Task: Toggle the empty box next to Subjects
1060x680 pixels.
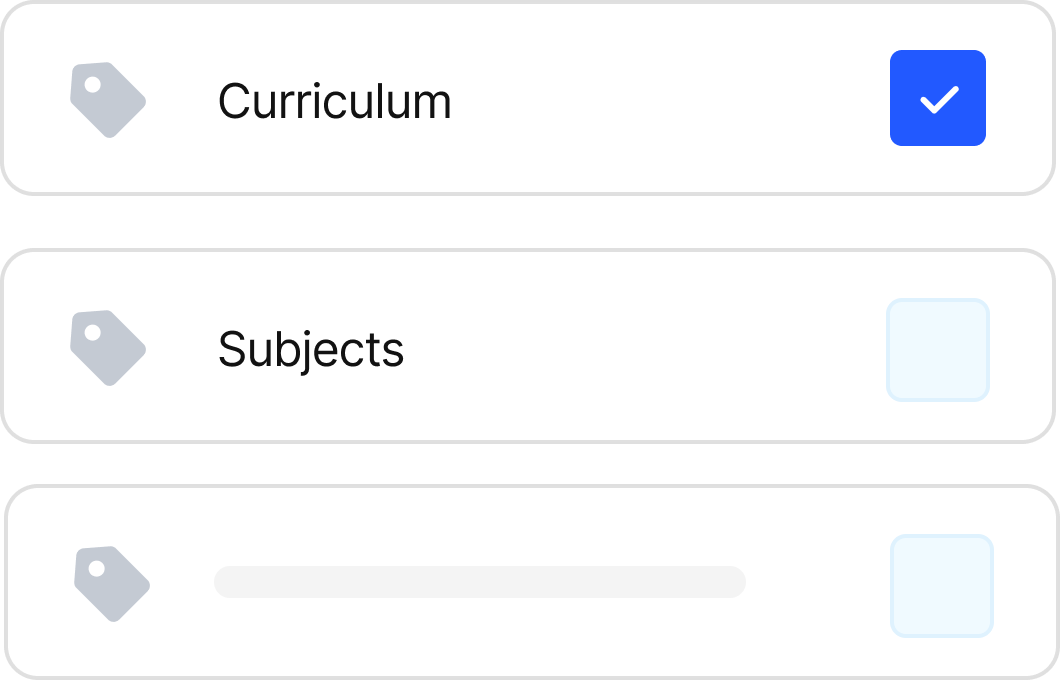Action: pos(938,349)
